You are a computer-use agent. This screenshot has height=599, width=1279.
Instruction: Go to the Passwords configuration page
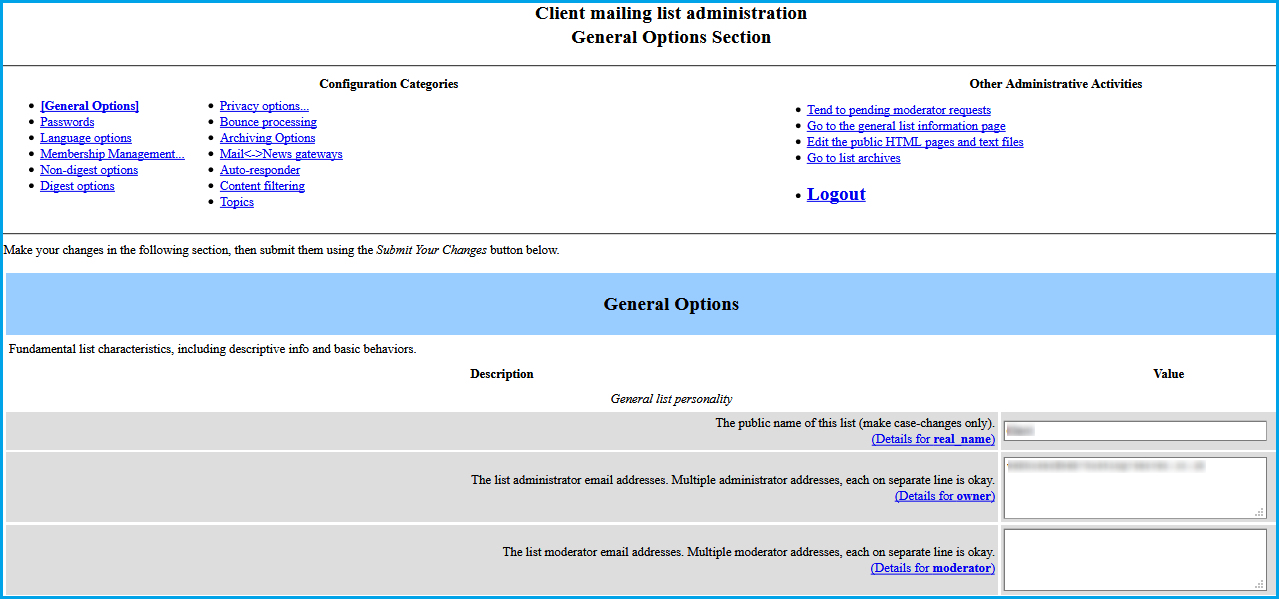click(67, 122)
